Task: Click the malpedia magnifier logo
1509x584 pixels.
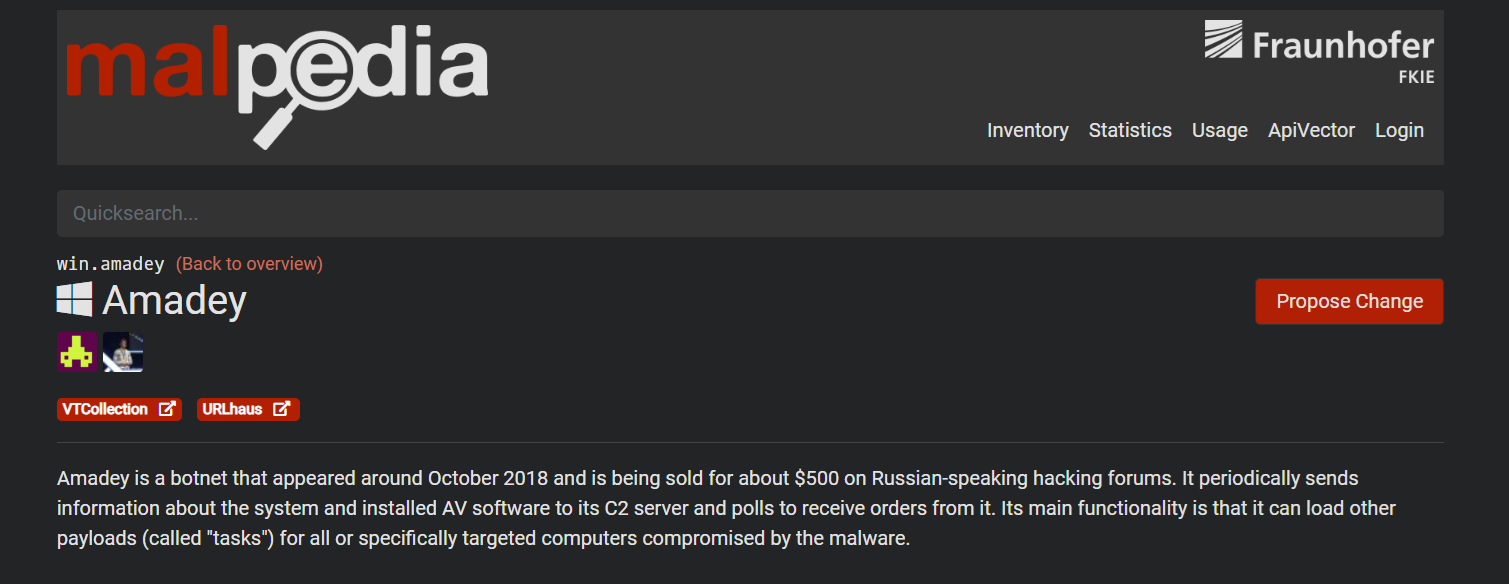Action: [276, 82]
